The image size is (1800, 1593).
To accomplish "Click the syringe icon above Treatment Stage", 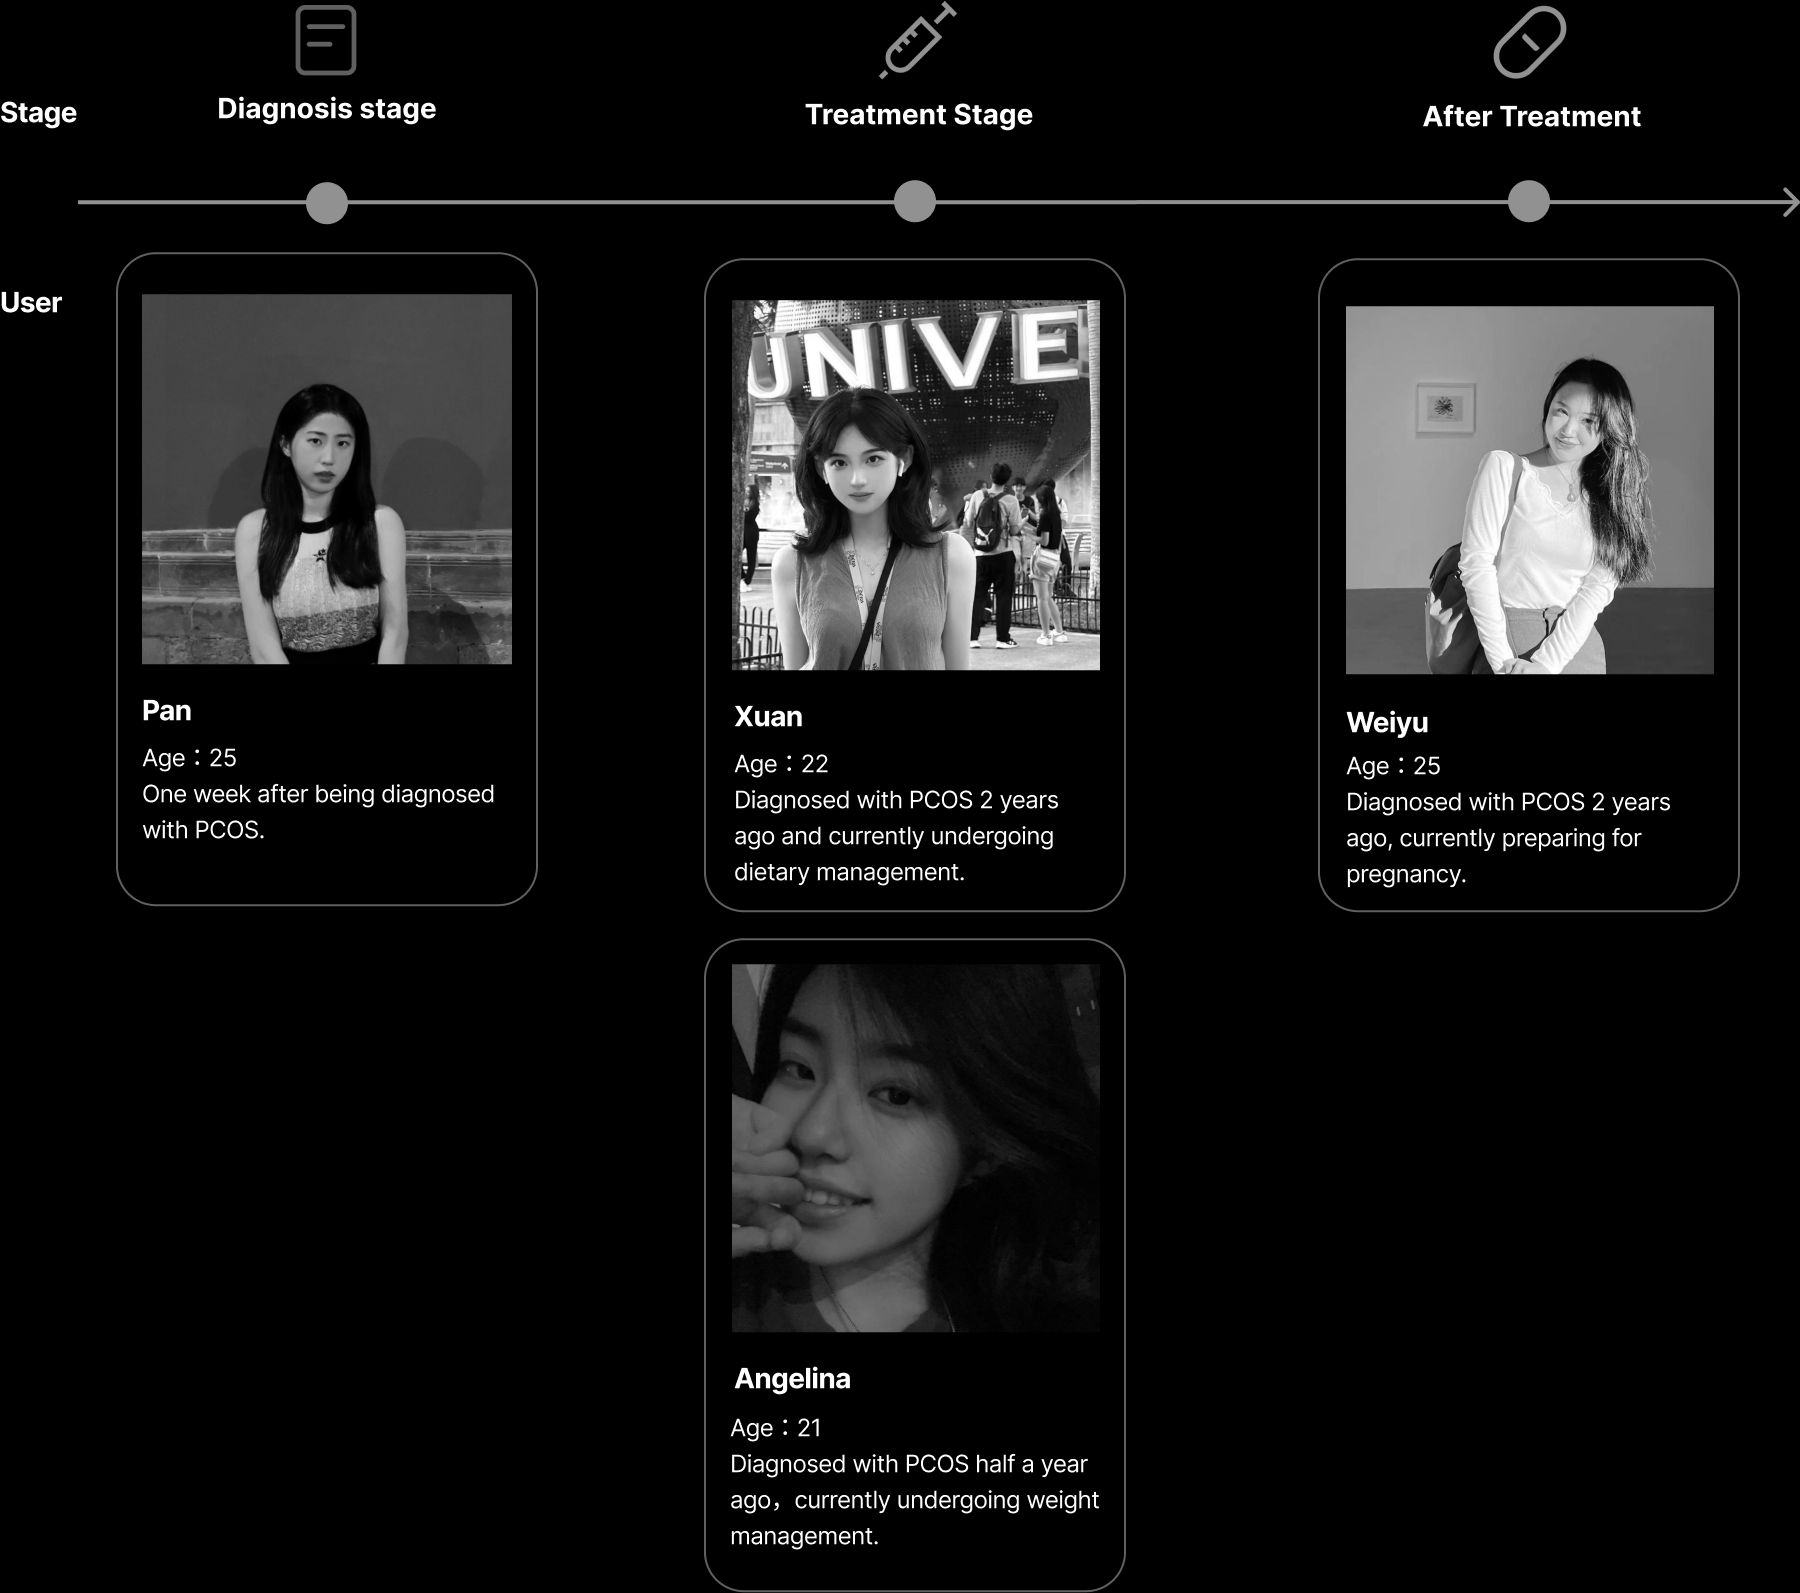I will [918, 40].
